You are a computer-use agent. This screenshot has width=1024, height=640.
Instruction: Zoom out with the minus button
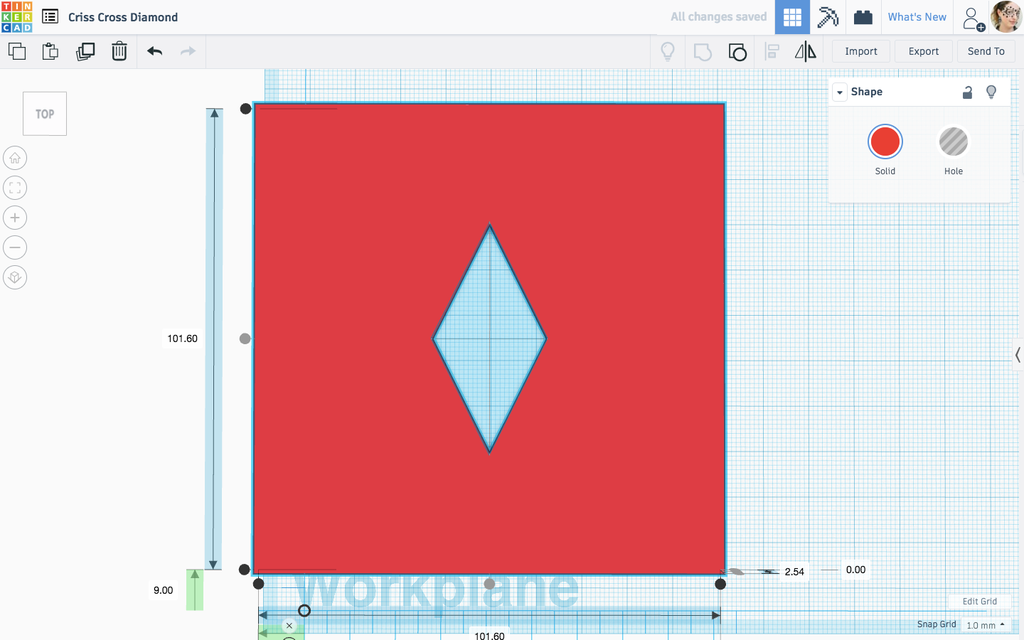click(15, 248)
